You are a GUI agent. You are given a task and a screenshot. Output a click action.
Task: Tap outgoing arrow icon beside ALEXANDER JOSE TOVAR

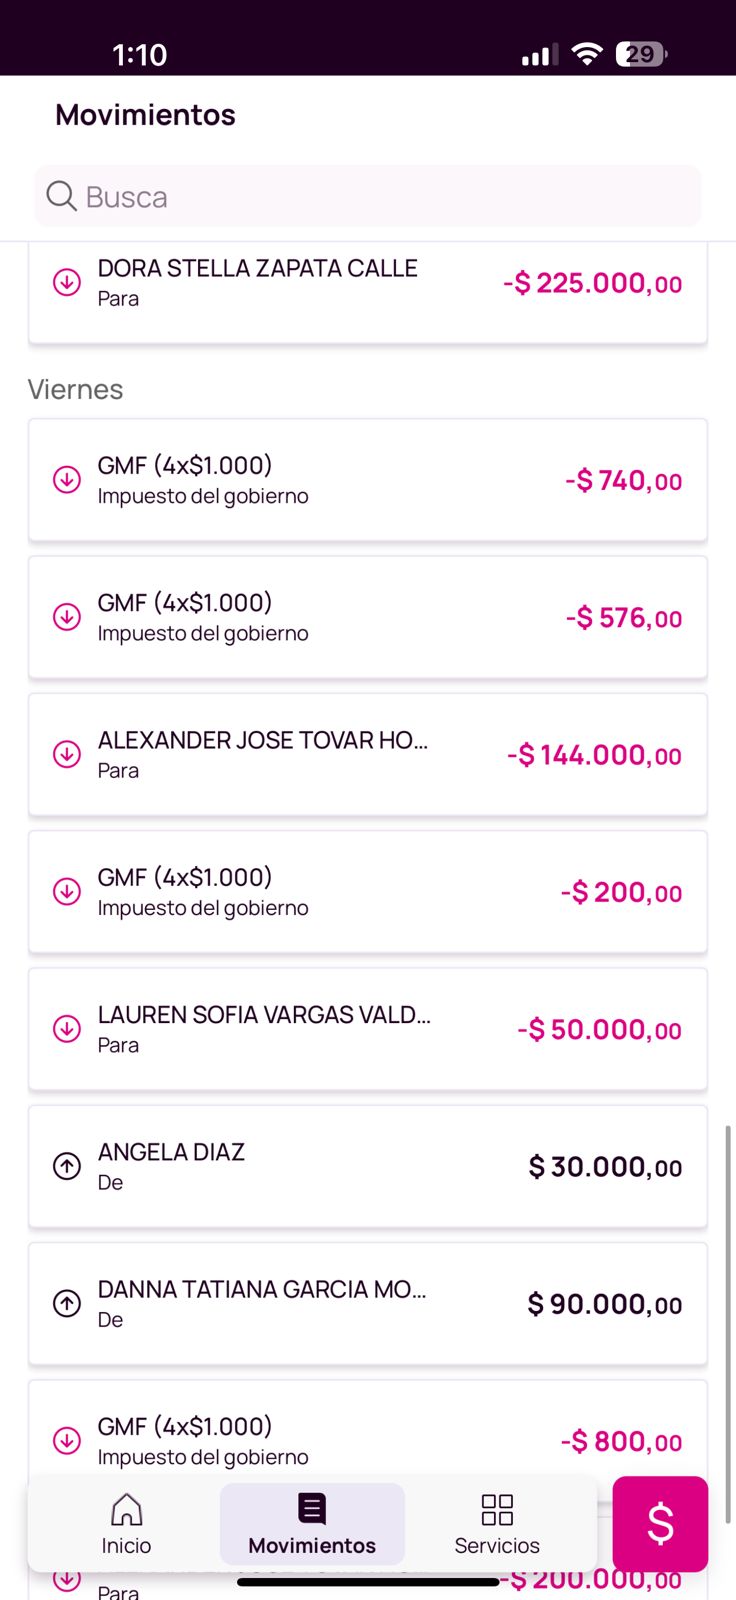point(67,754)
